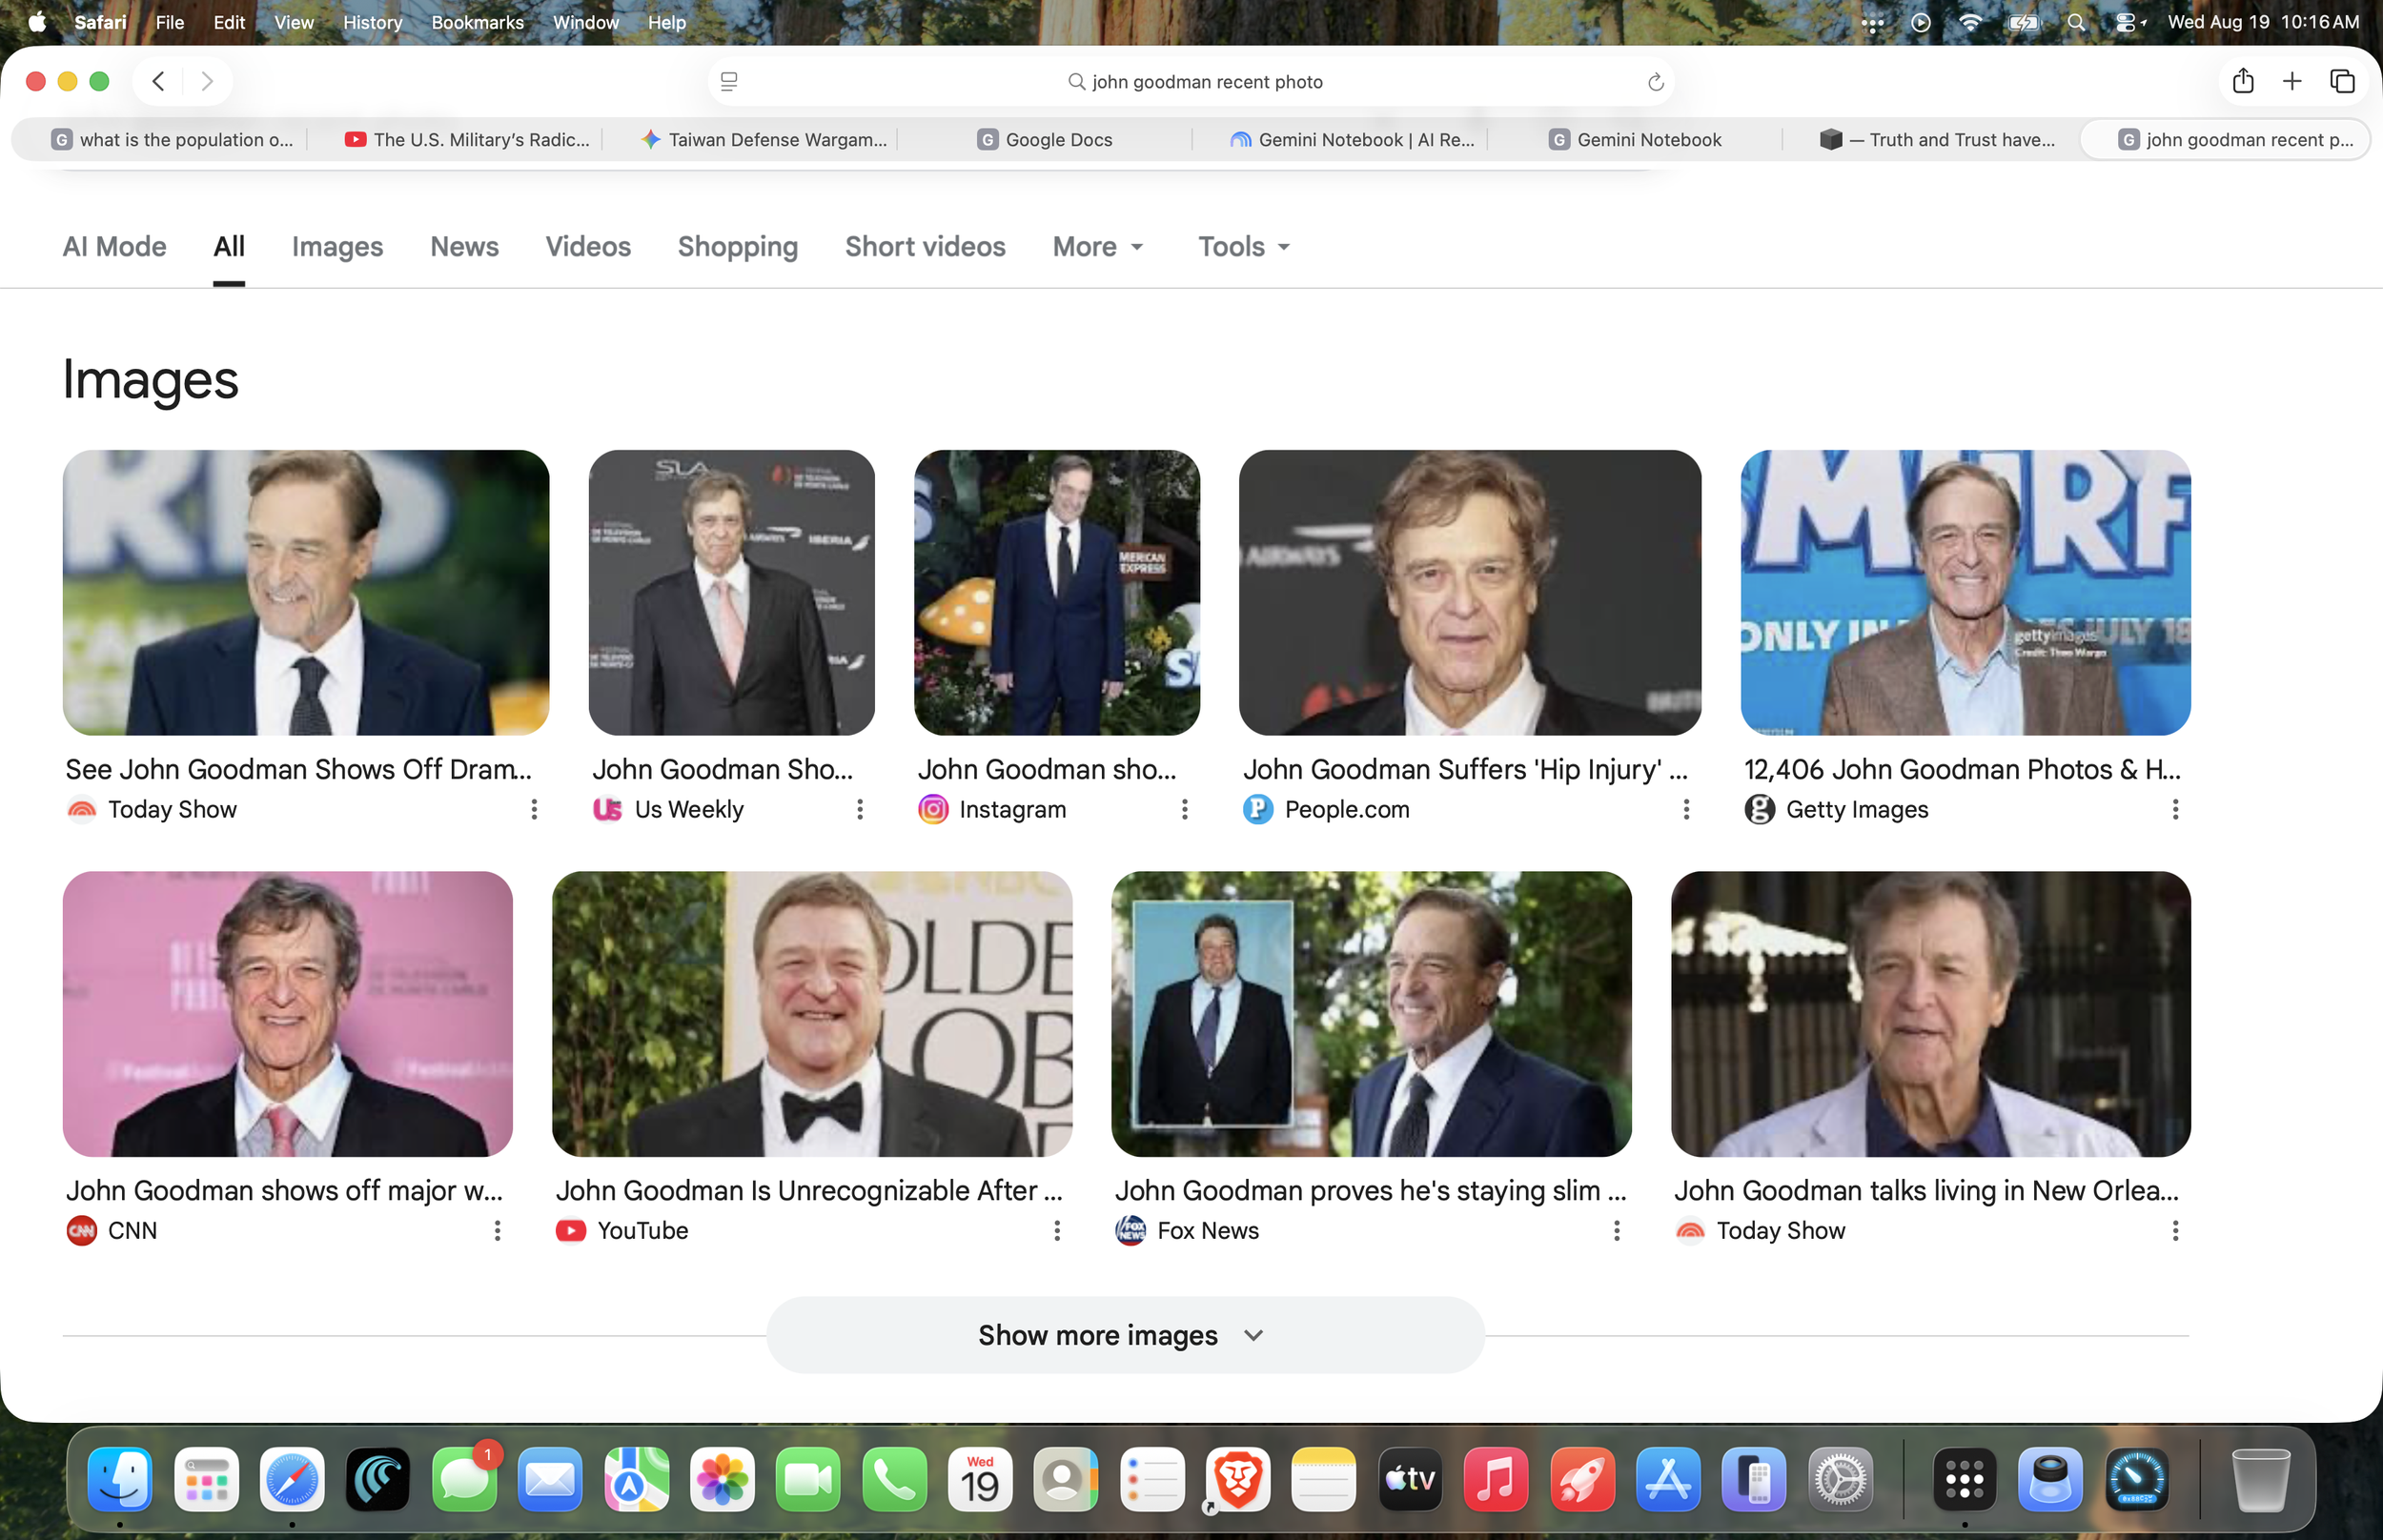This screenshot has width=2383, height=1540.
Task: Switch to the 'Truth and Trust have...' tab
Action: pos(1936,140)
